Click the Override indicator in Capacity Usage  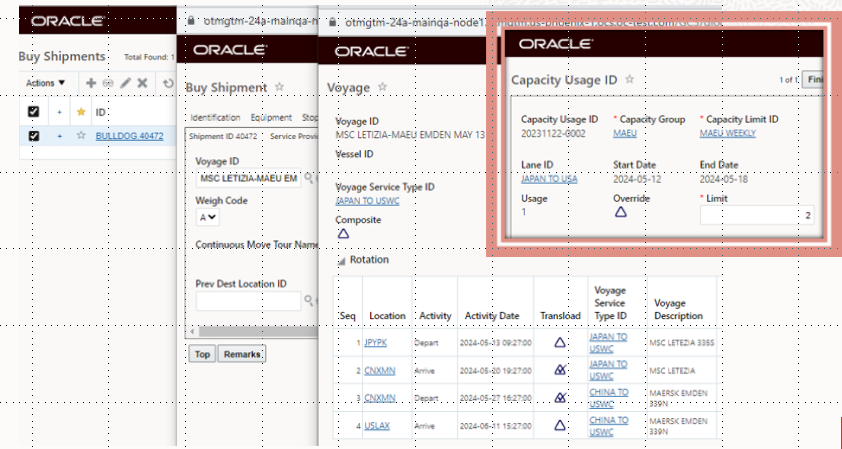(x=620, y=212)
